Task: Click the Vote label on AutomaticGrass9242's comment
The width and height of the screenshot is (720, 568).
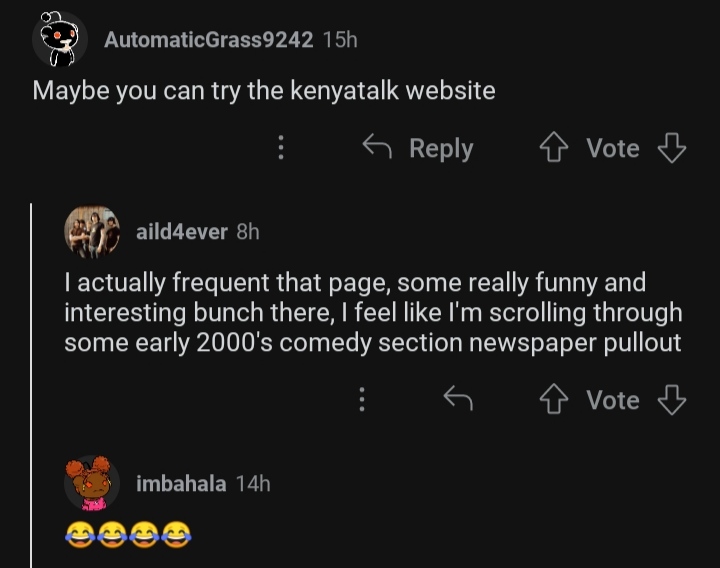Action: coord(612,149)
